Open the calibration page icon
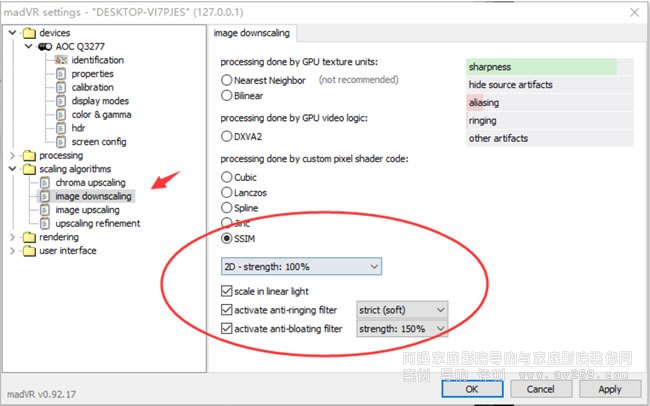650x406 pixels. (x=61, y=87)
